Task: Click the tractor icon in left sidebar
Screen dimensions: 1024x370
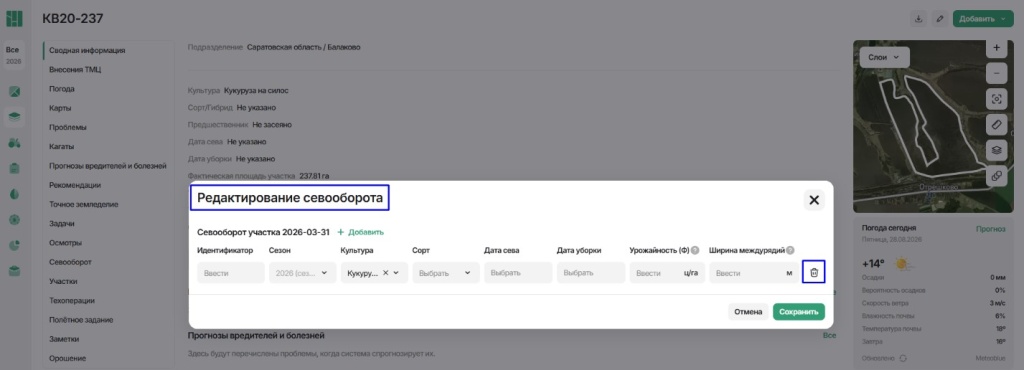Action: coord(14,143)
